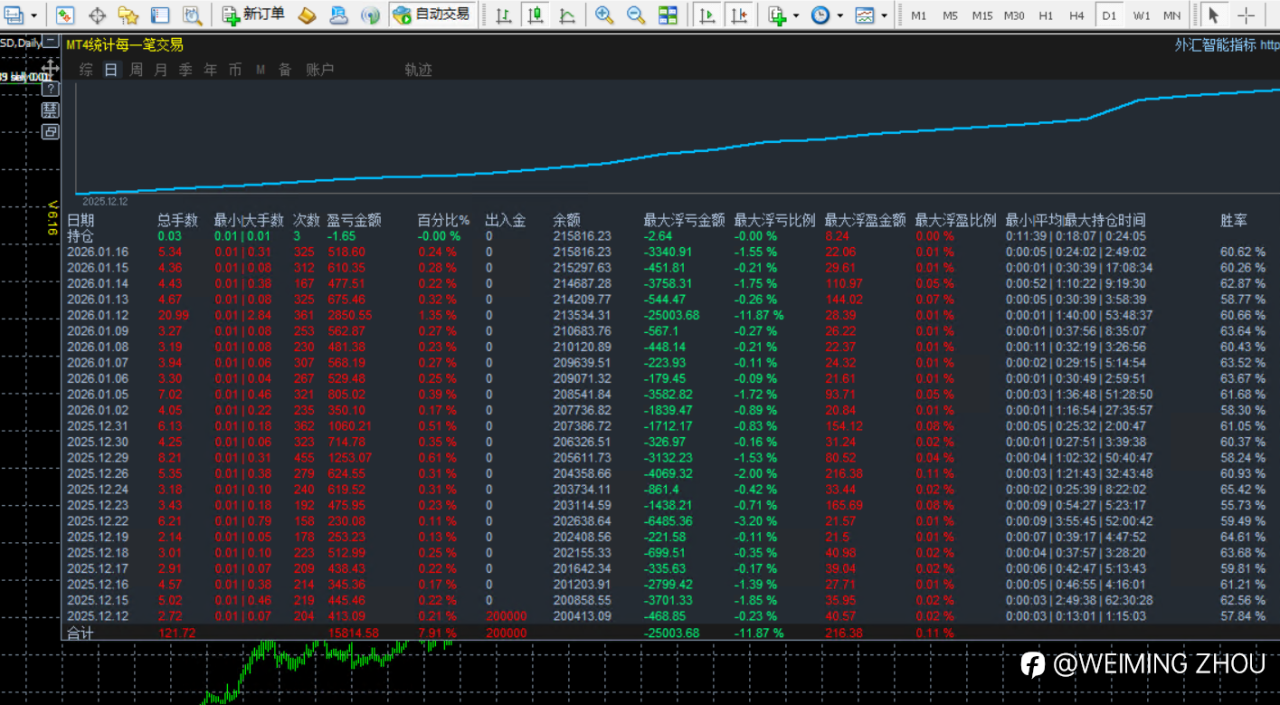
Task: Open the Data Window crosshair-circle icon
Action: pyautogui.click(x=97, y=15)
